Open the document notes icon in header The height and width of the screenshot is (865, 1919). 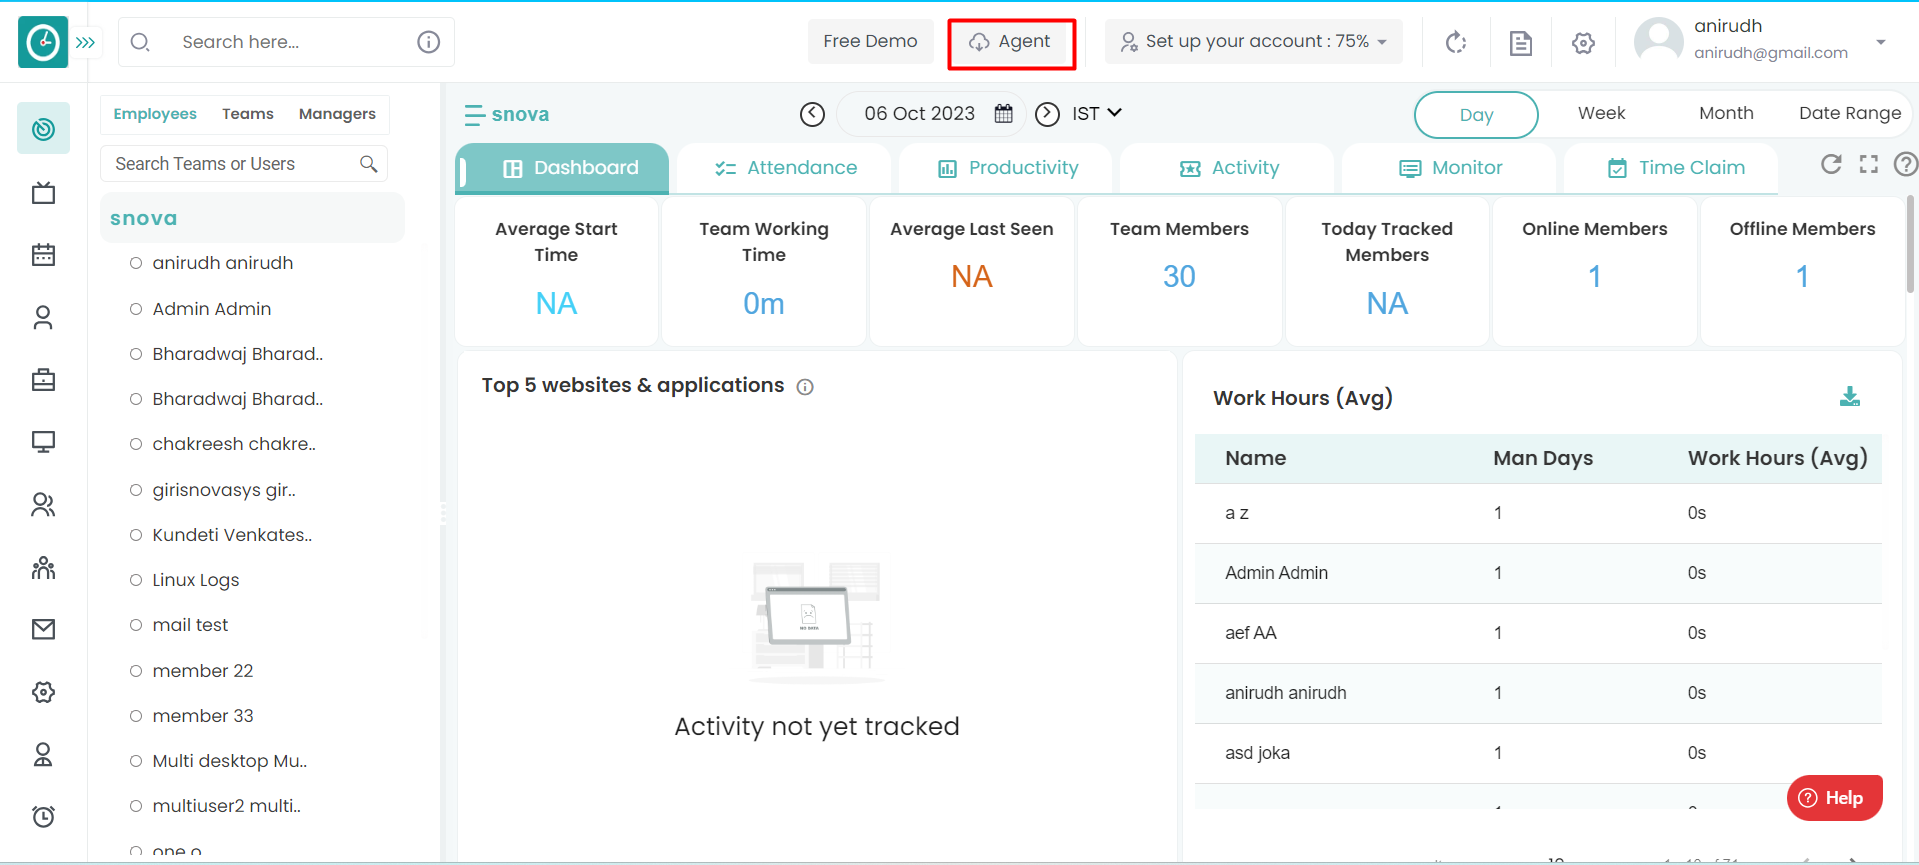(x=1520, y=43)
